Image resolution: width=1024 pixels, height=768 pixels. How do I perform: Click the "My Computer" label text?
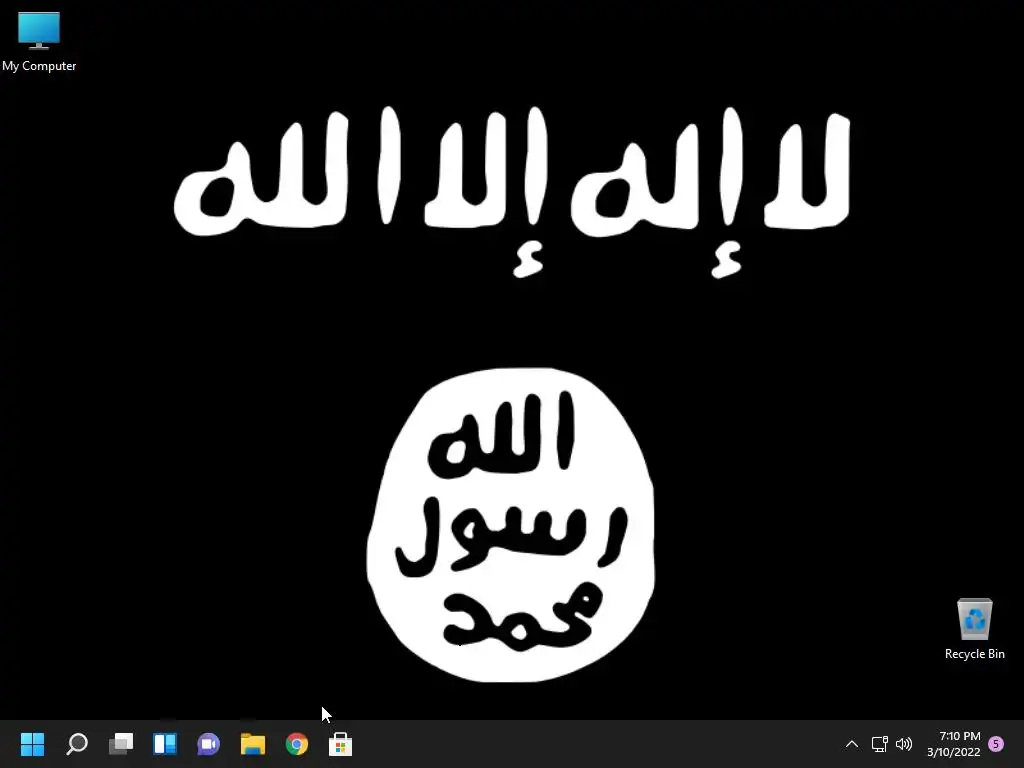click(x=39, y=66)
